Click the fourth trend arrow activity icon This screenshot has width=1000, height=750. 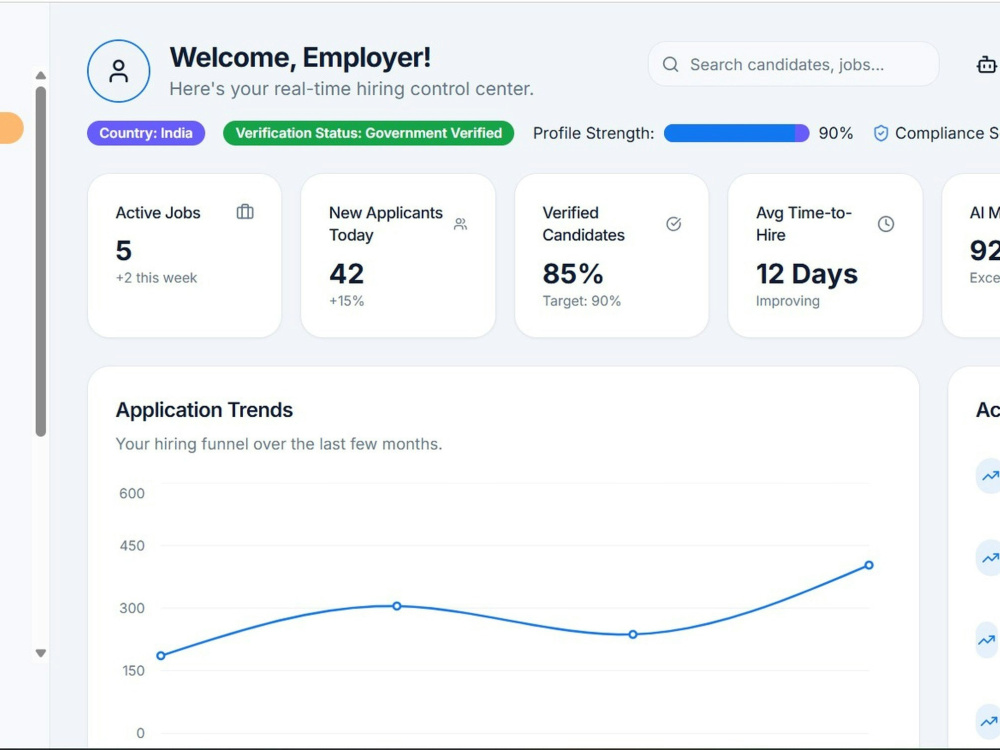[x=989, y=722]
